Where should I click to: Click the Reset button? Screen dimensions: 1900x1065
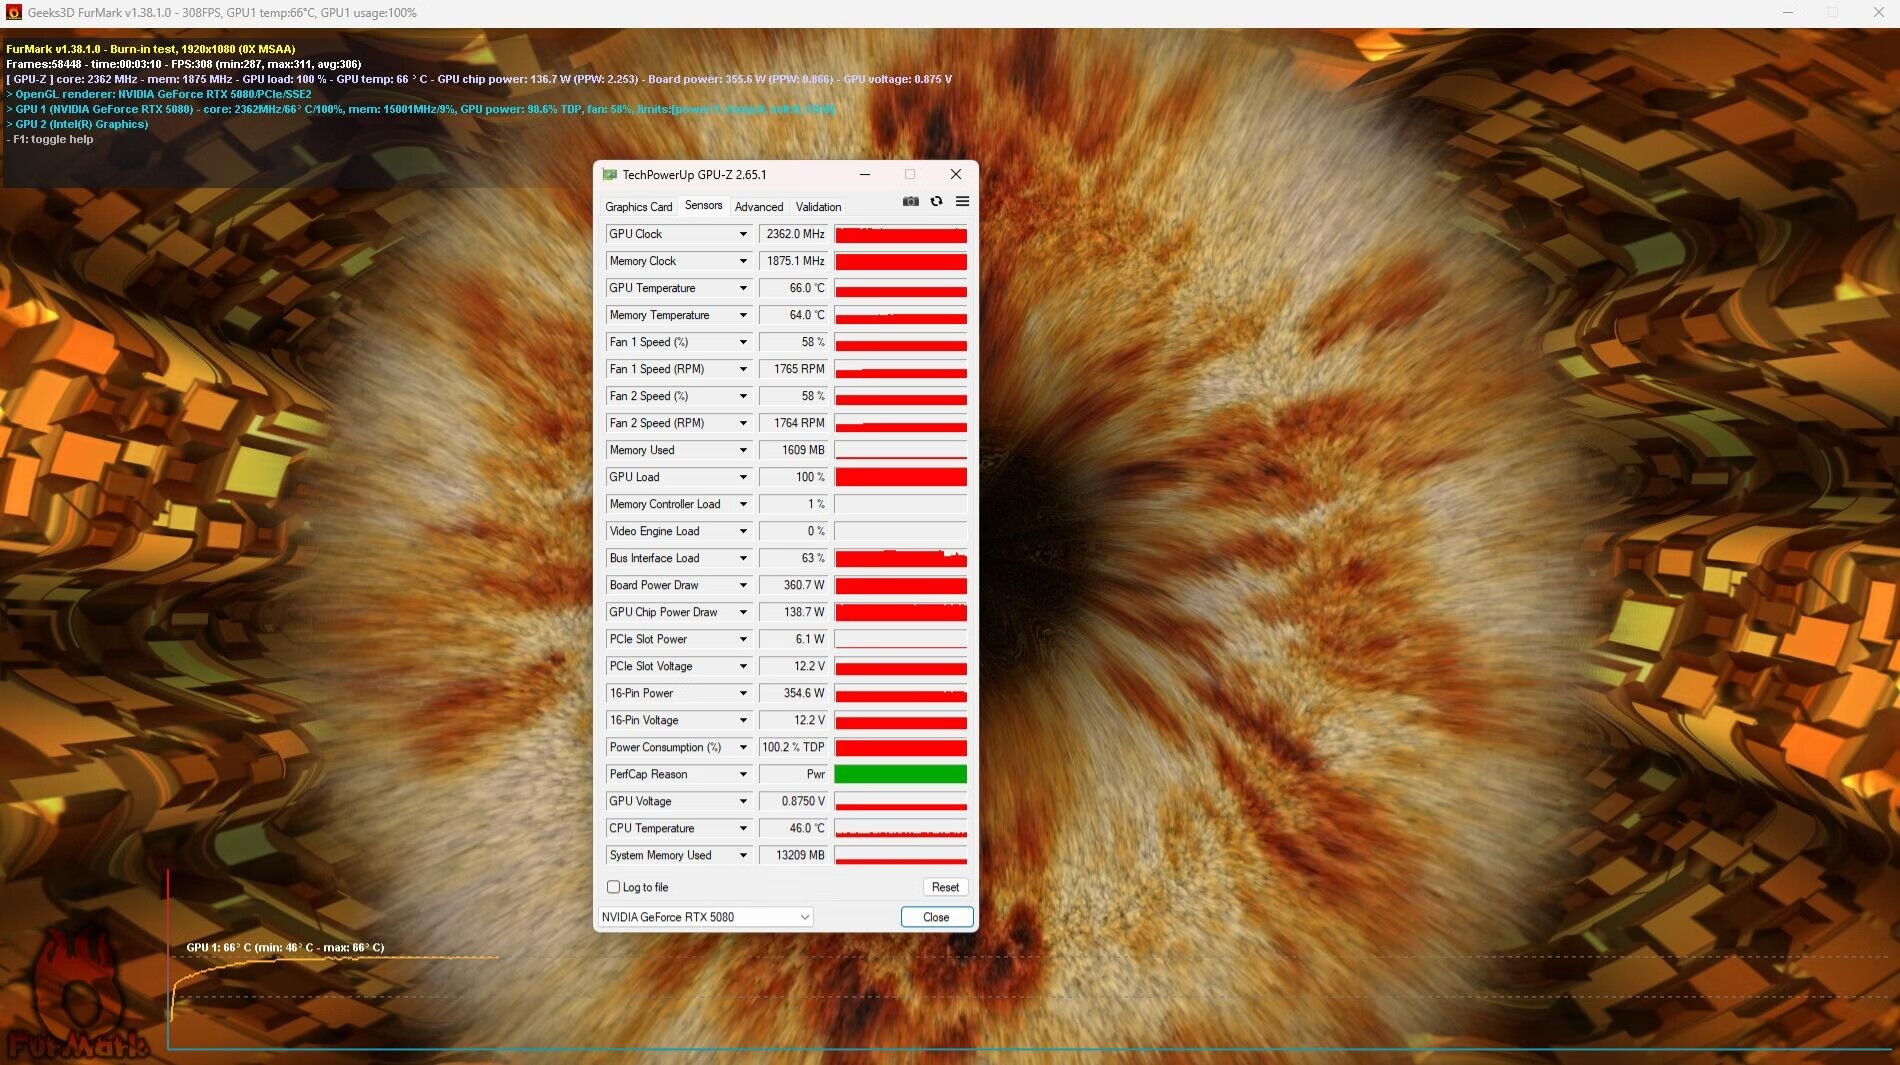click(x=945, y=887)
